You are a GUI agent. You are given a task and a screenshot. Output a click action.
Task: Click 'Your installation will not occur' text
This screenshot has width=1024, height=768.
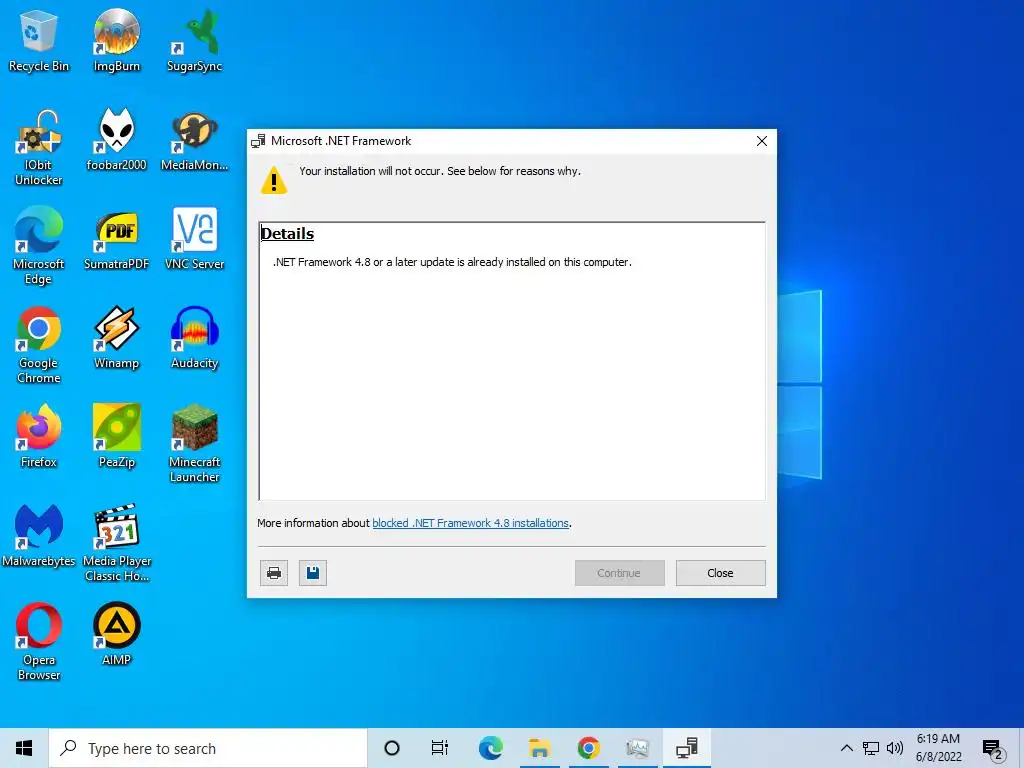[440, 171]
